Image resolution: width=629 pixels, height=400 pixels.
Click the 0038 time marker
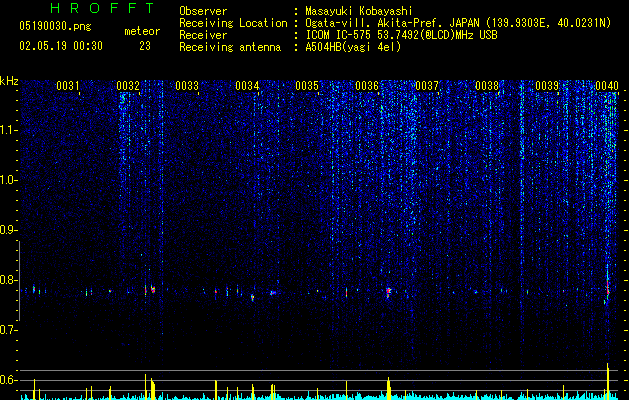pos(487,86)
